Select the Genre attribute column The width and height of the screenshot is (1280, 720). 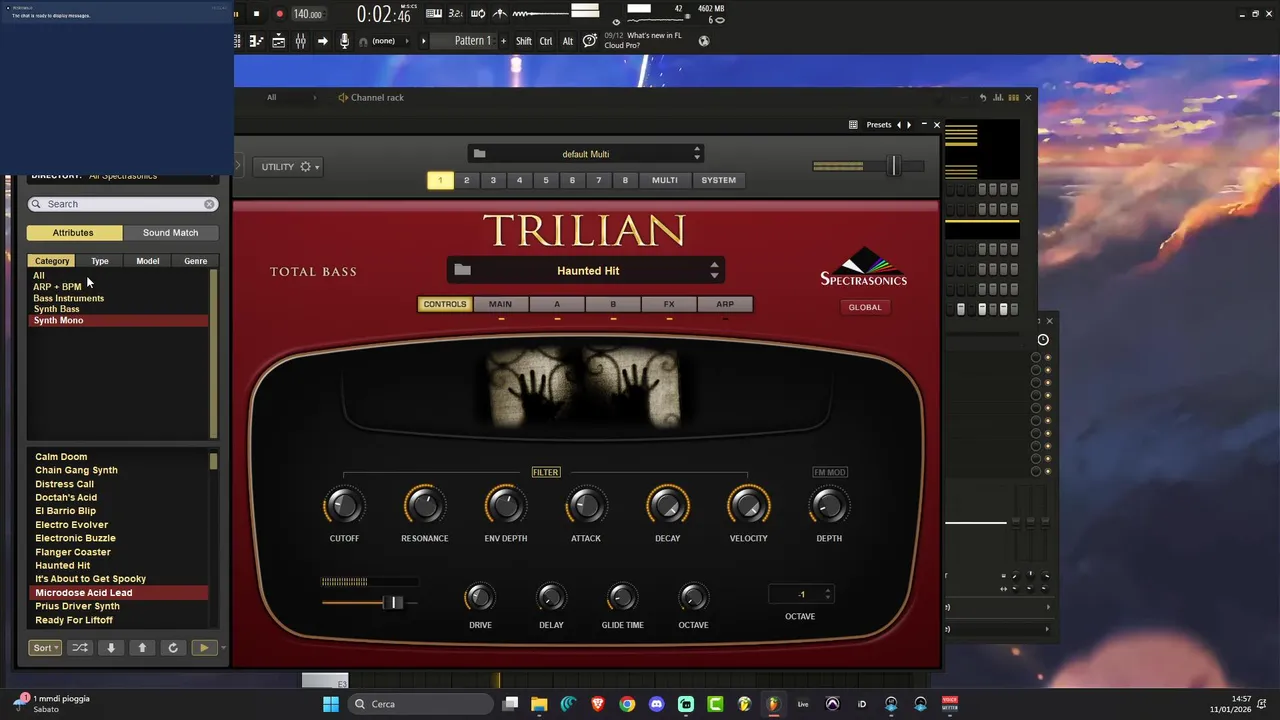[196, 261]
